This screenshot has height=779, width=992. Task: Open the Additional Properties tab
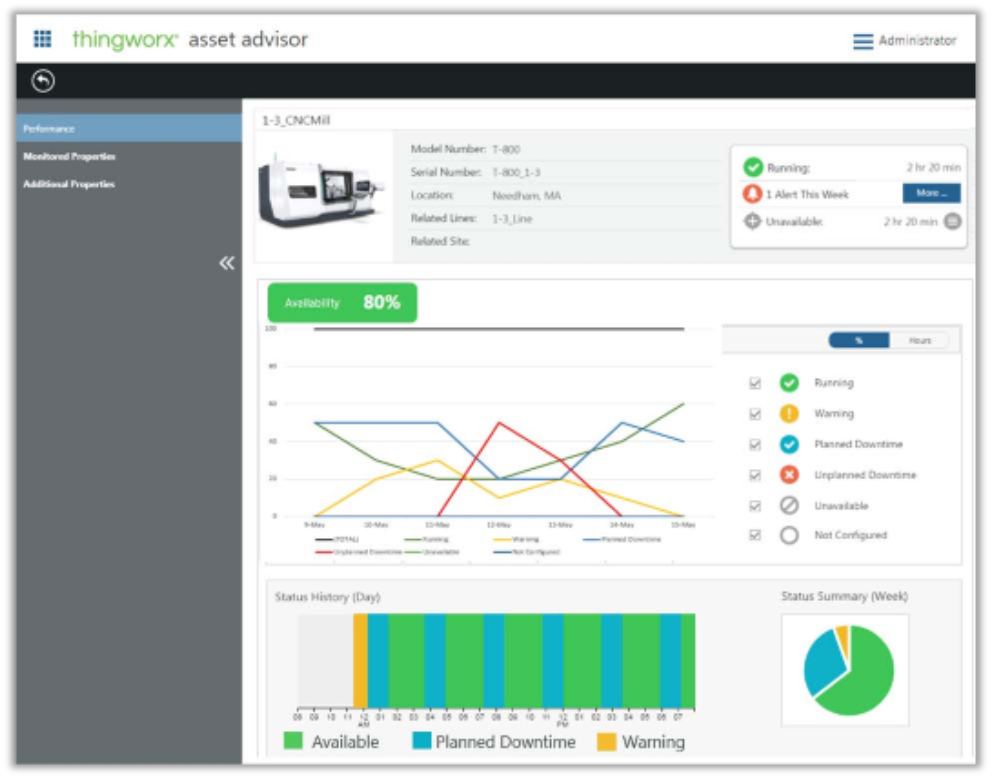pos(68,185)
